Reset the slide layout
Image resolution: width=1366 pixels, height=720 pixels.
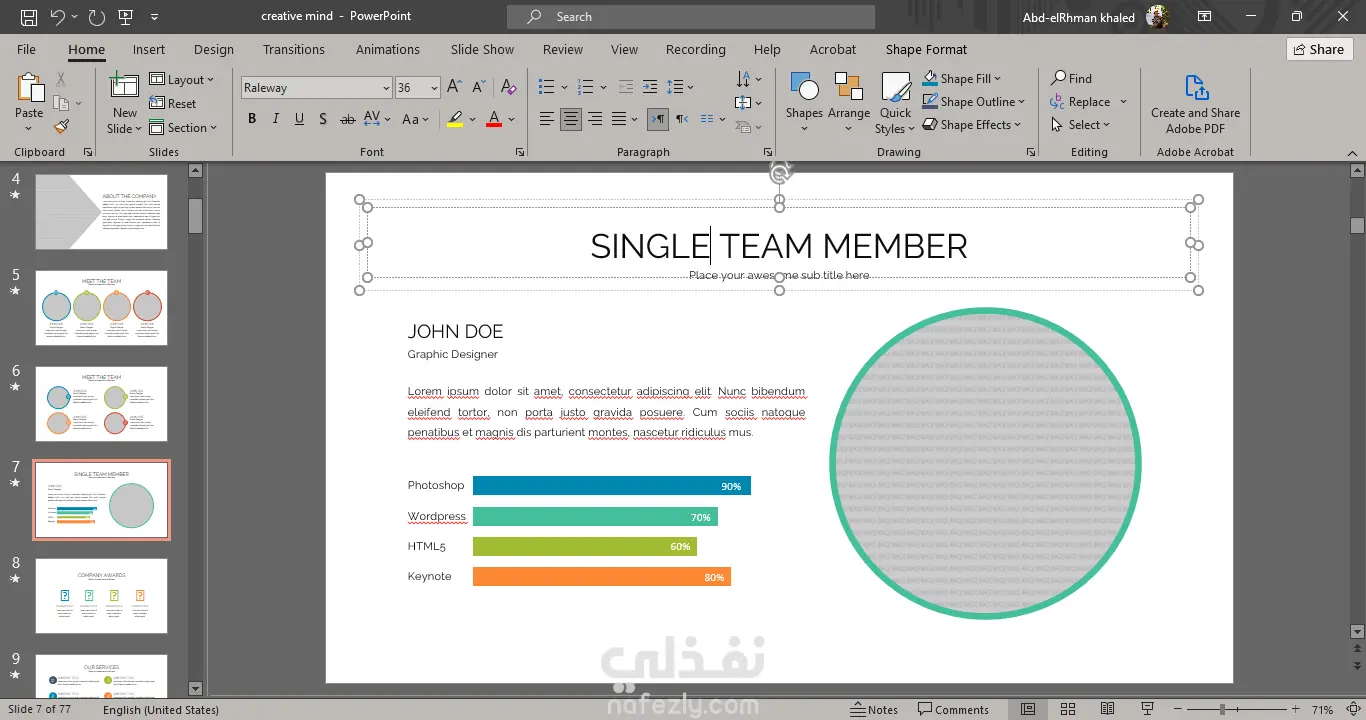coord(173,103)
